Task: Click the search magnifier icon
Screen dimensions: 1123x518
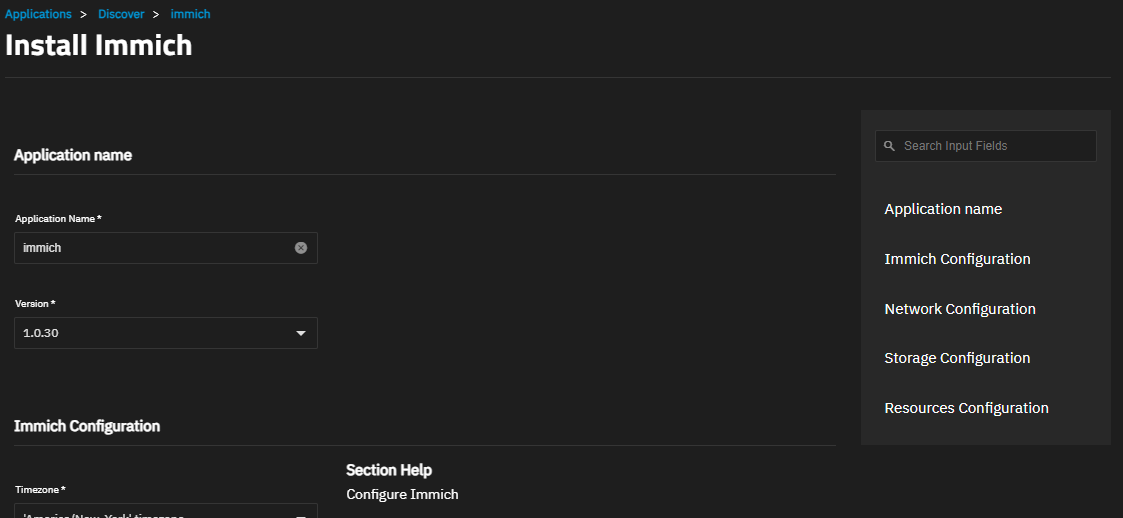Action: point(889,146)
